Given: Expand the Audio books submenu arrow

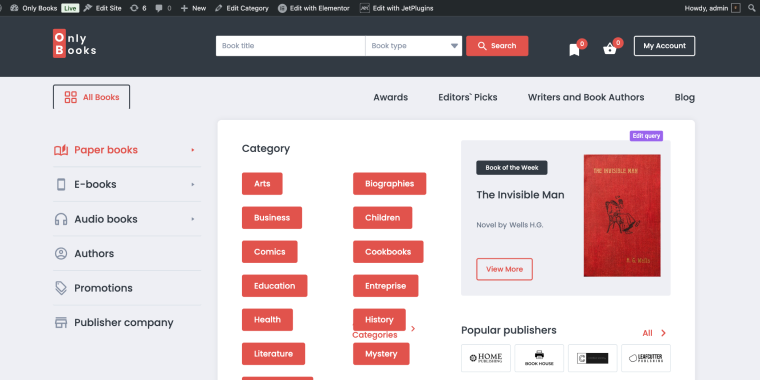Looking at the screenshot, I should click(x=193, y=219).
